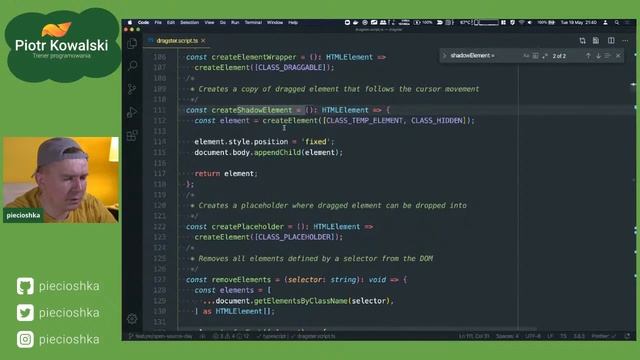Click the 'fixed' string on line 114

[316, 142]
